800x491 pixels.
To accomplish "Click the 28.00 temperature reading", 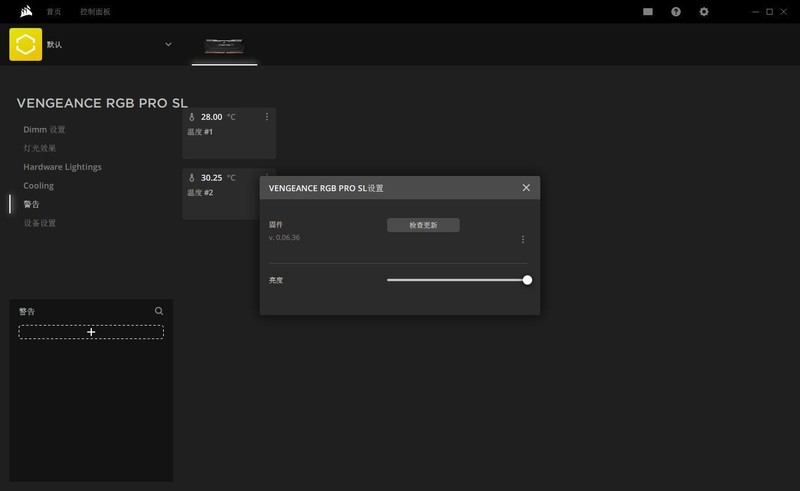I will [x=211, y=117].
